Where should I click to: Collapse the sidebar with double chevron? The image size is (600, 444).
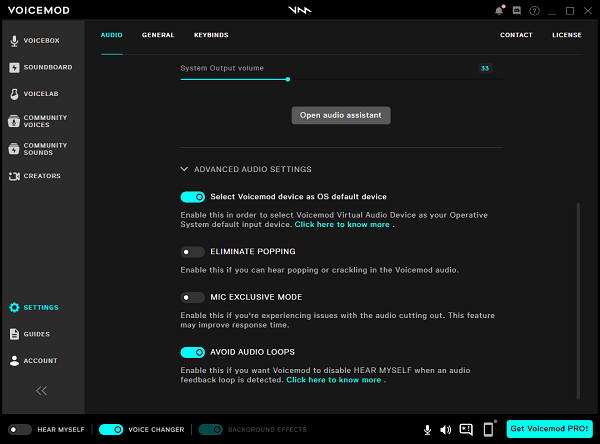41,390
